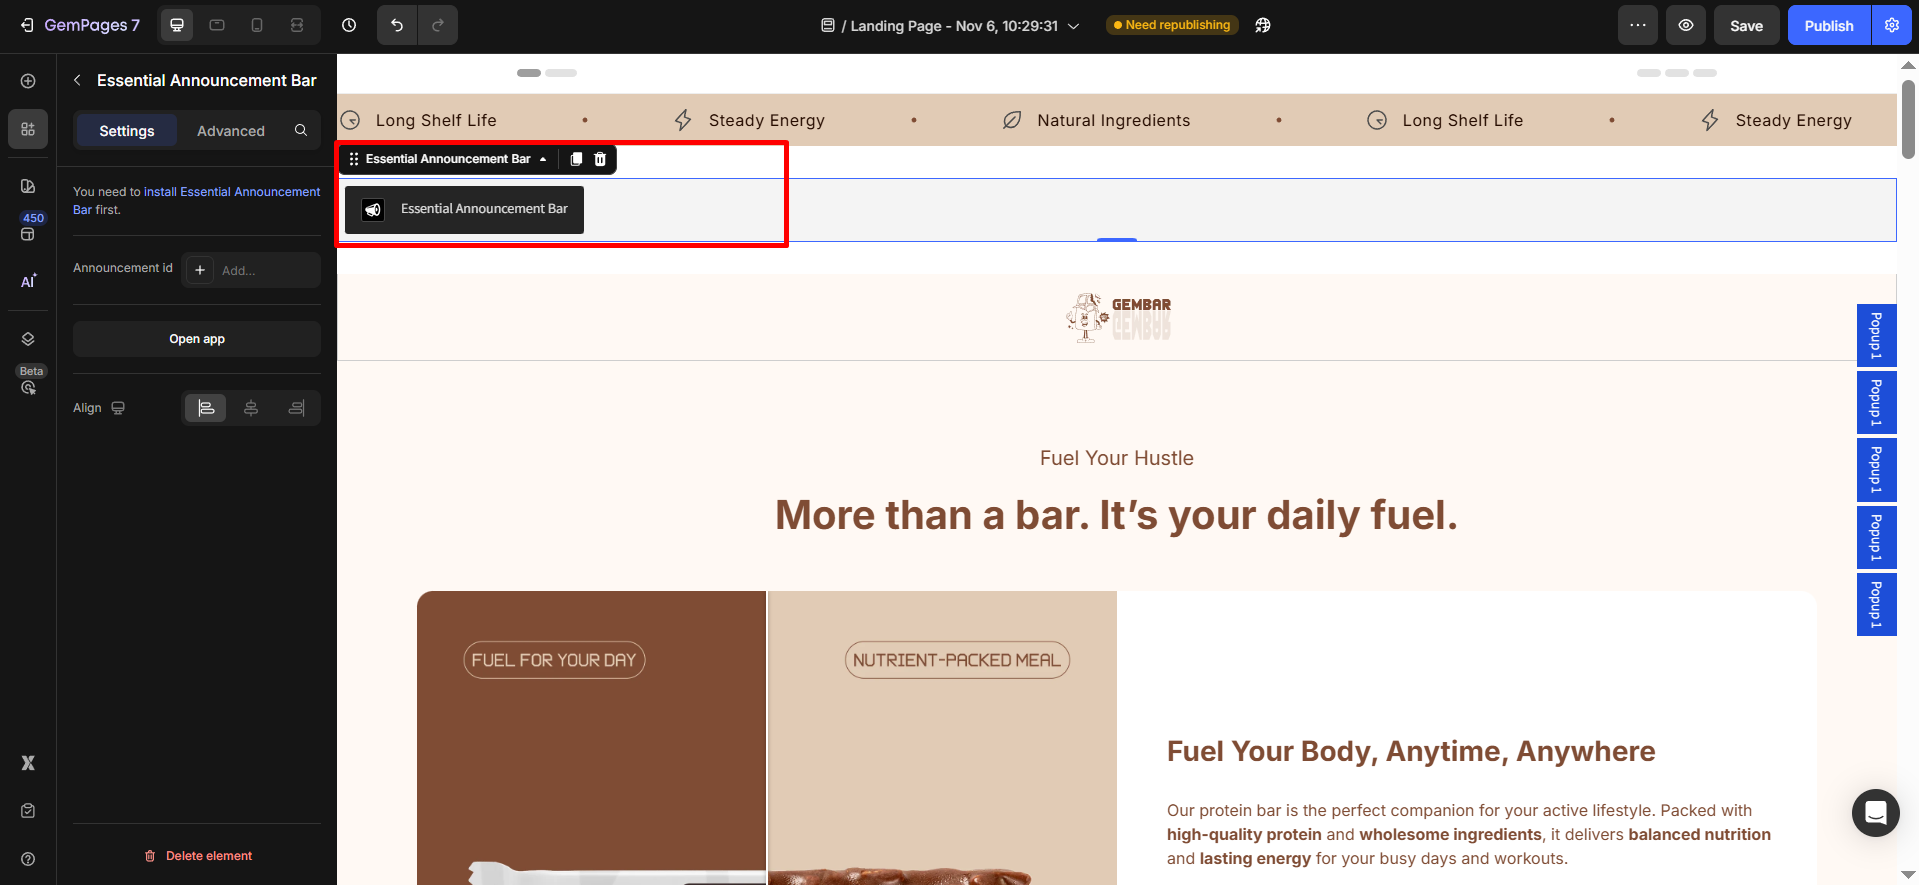The image size is (1919, 885).
Task: Preview page with the eye icon
Action: (x=1686, y=25)
